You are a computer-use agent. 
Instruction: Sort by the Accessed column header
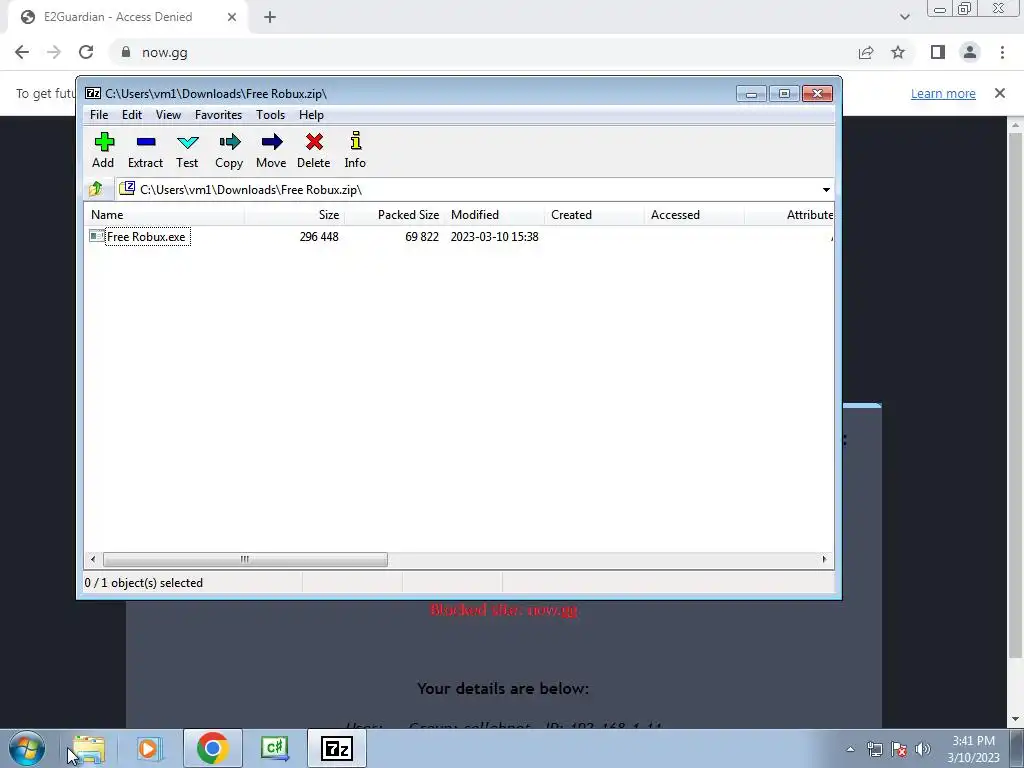point(695,215)
